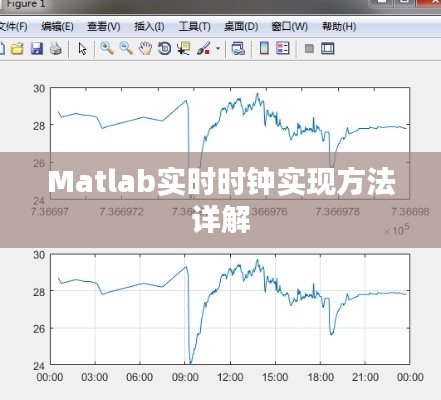
Task: Activate the Zoom Out magnifier tool
Action: tap(126, 49)
